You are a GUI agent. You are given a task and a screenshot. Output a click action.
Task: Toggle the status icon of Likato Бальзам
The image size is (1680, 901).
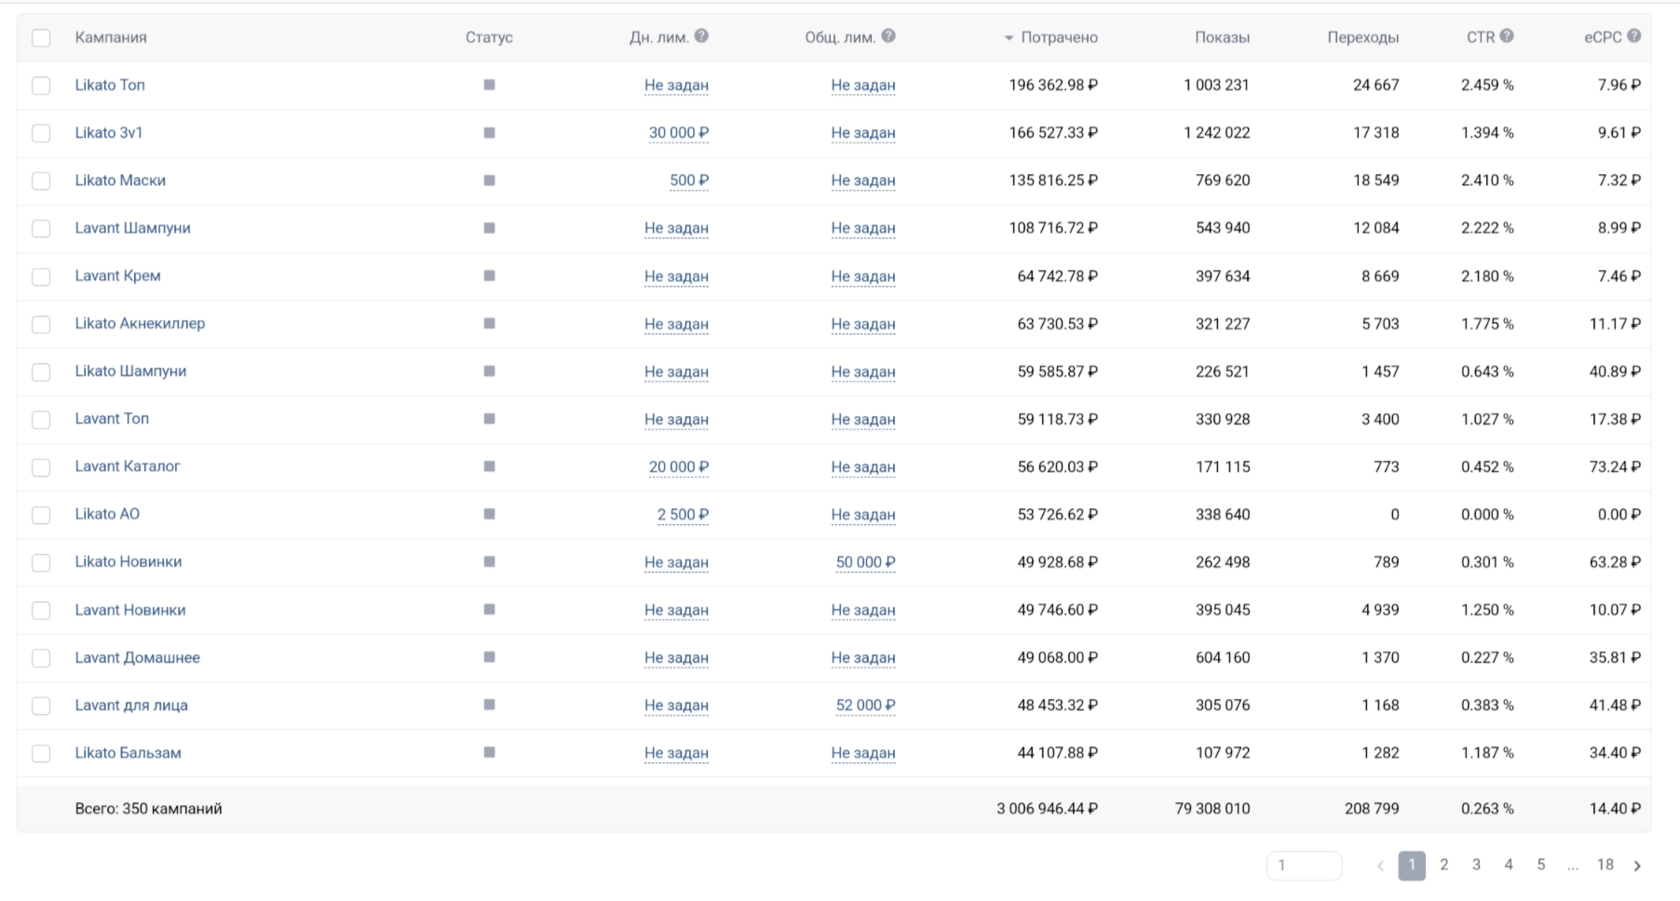point(489,753)
